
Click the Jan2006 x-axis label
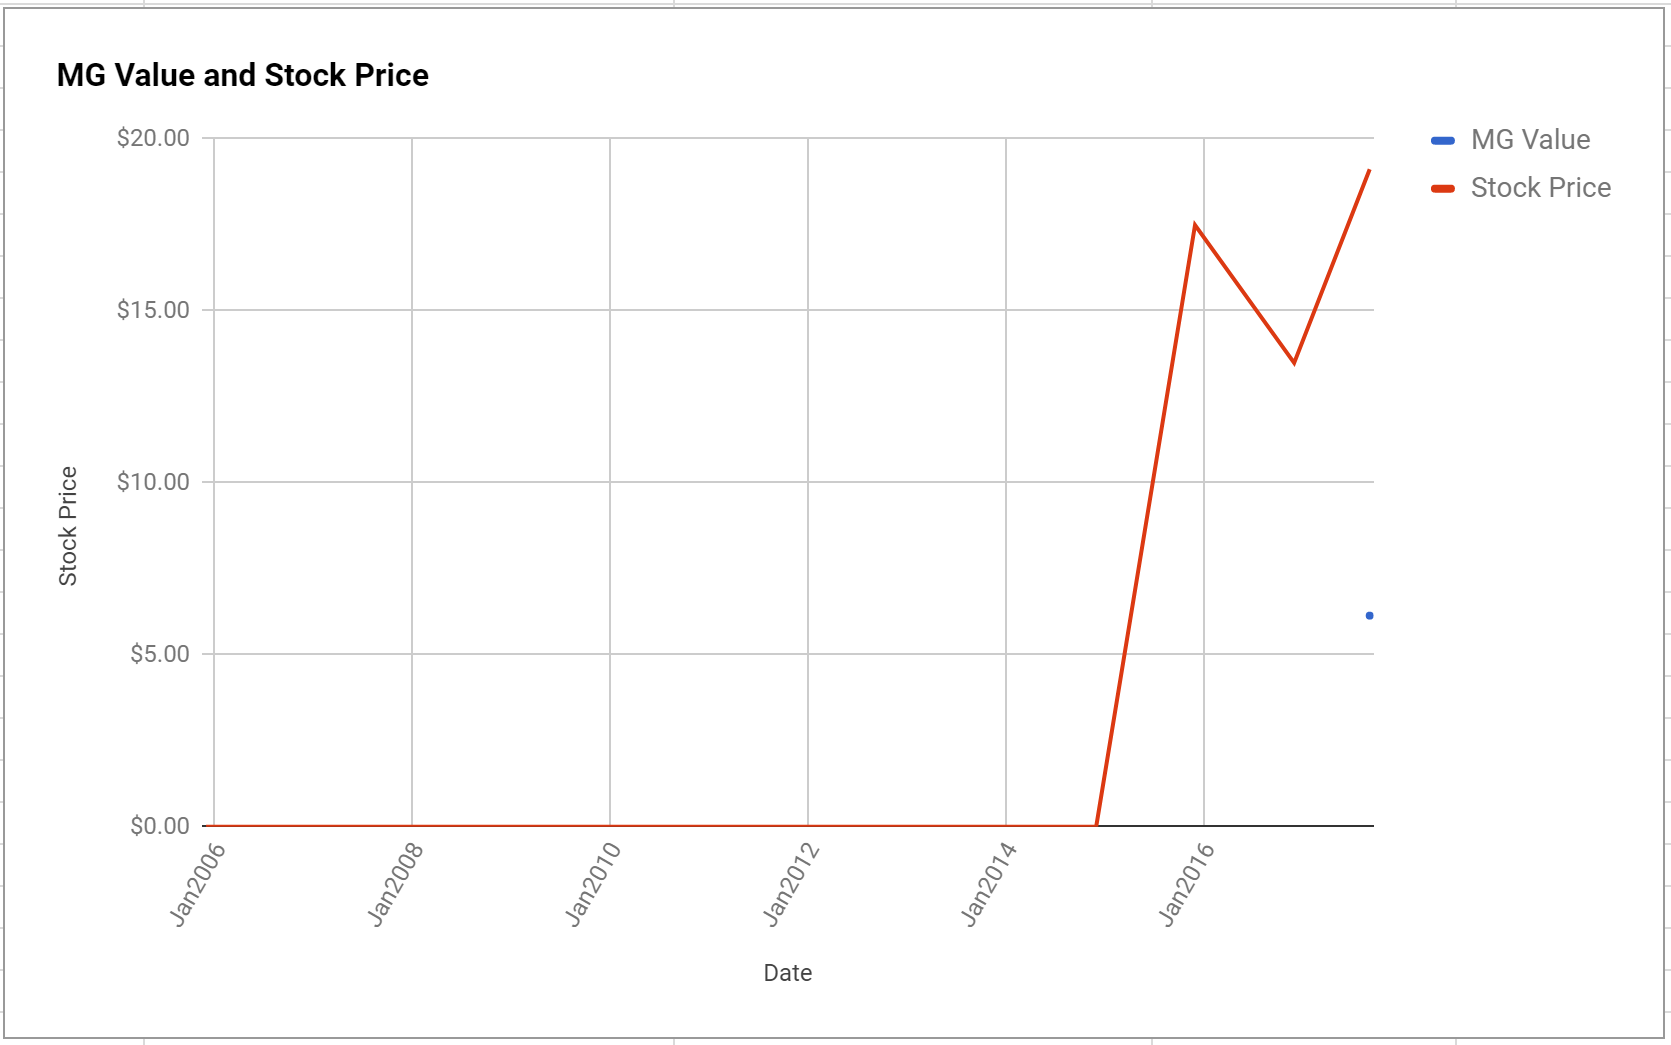click(198, 885)
